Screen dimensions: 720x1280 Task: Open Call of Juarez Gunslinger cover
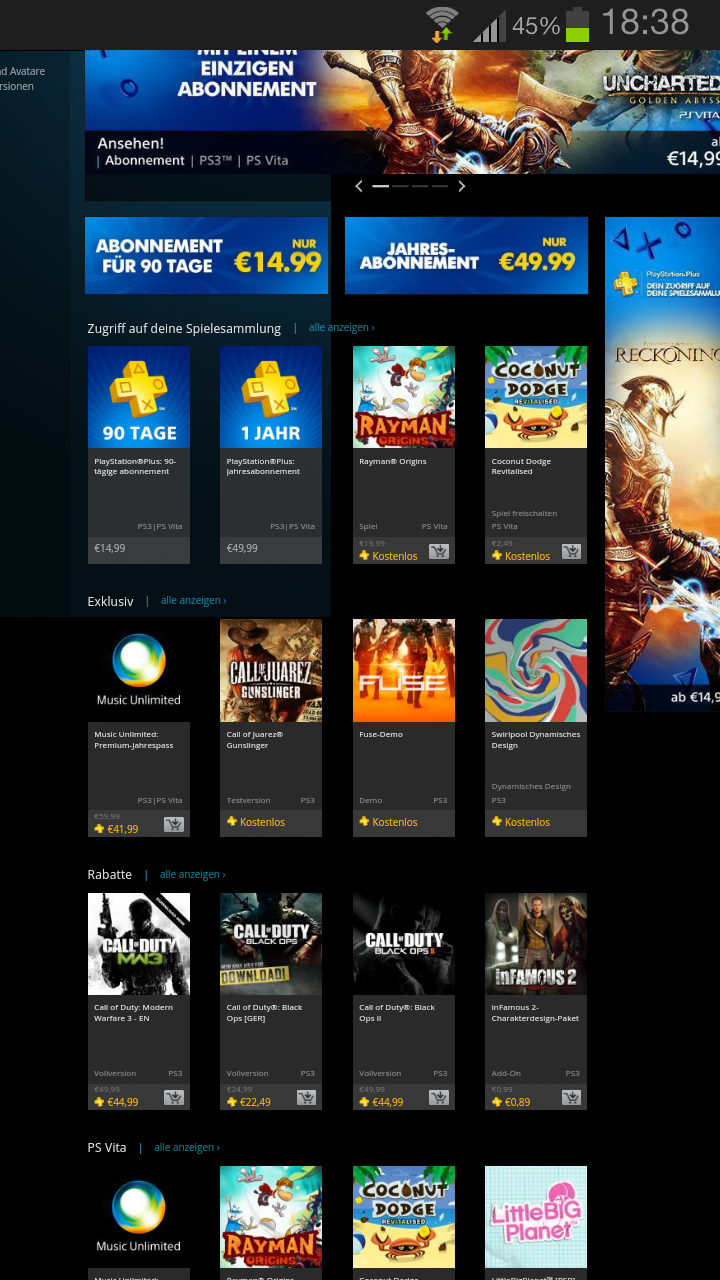coord(271,670)
